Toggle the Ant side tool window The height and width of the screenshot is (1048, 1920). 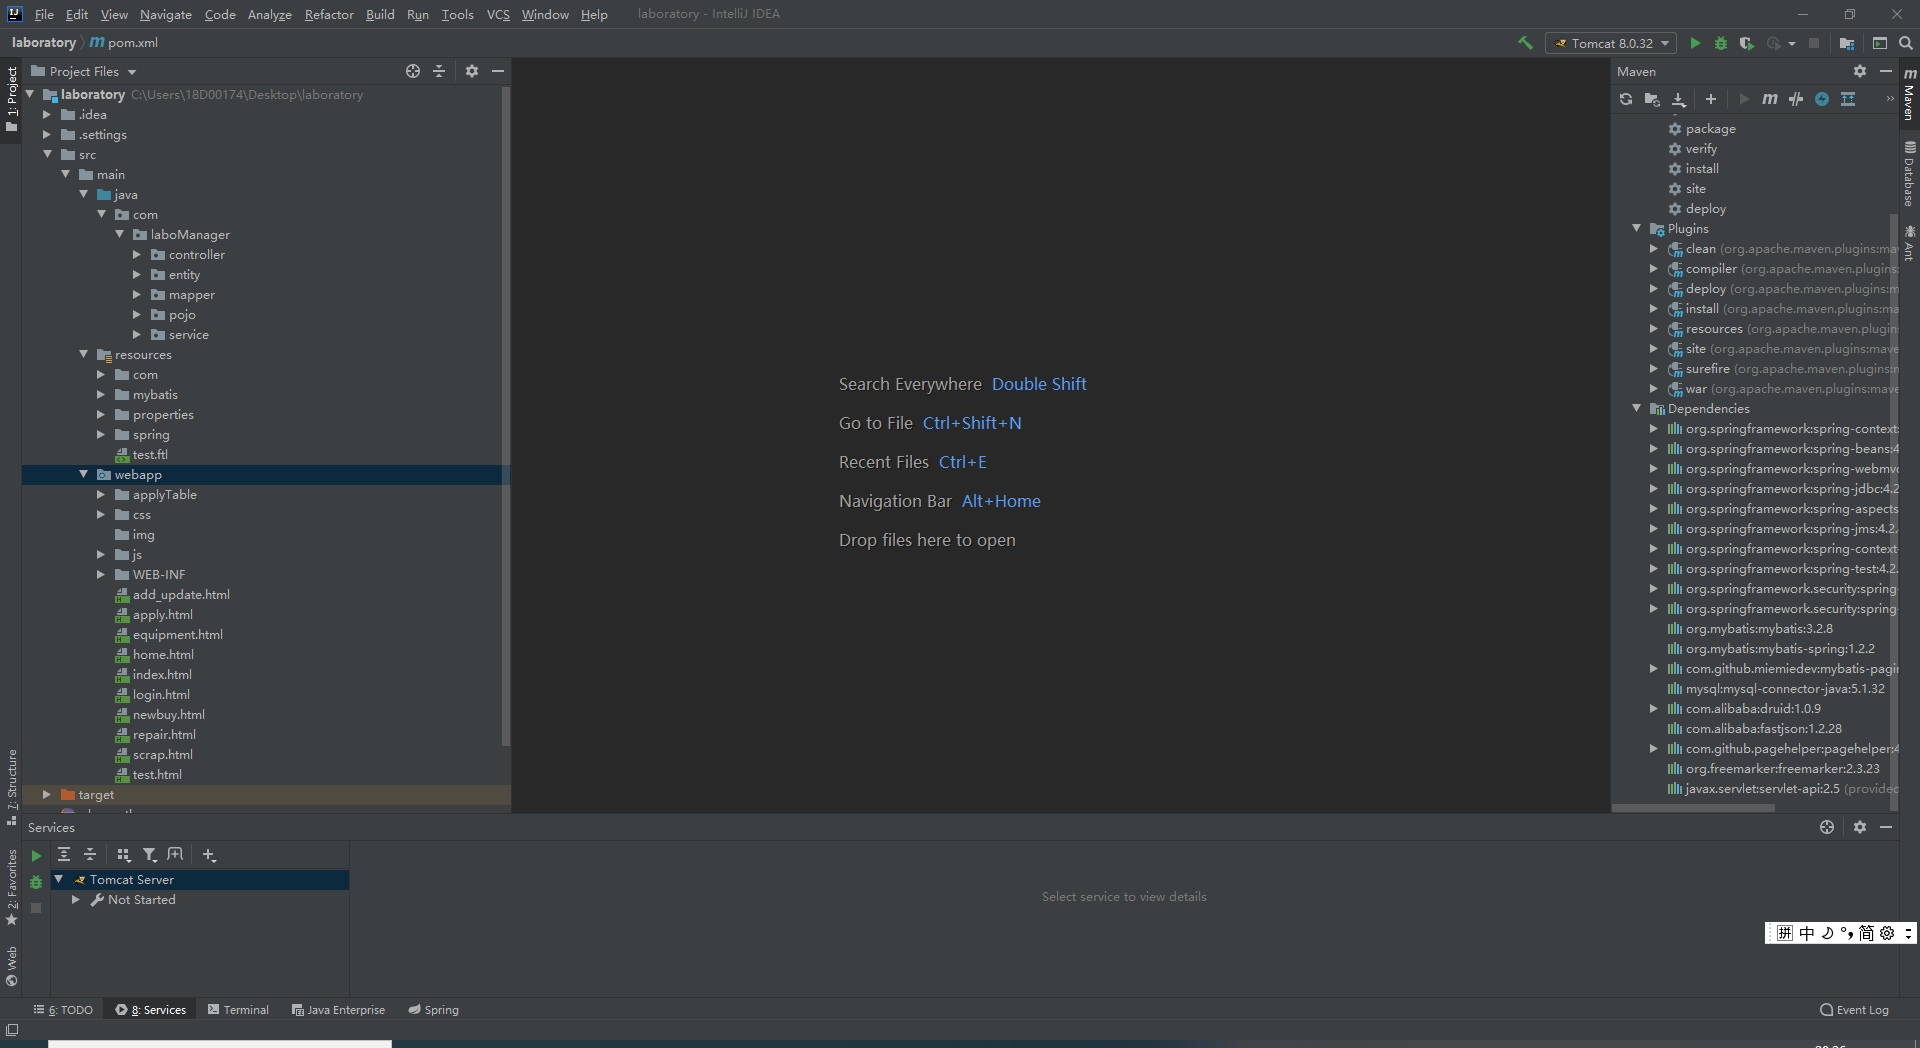pos(1909,243)
